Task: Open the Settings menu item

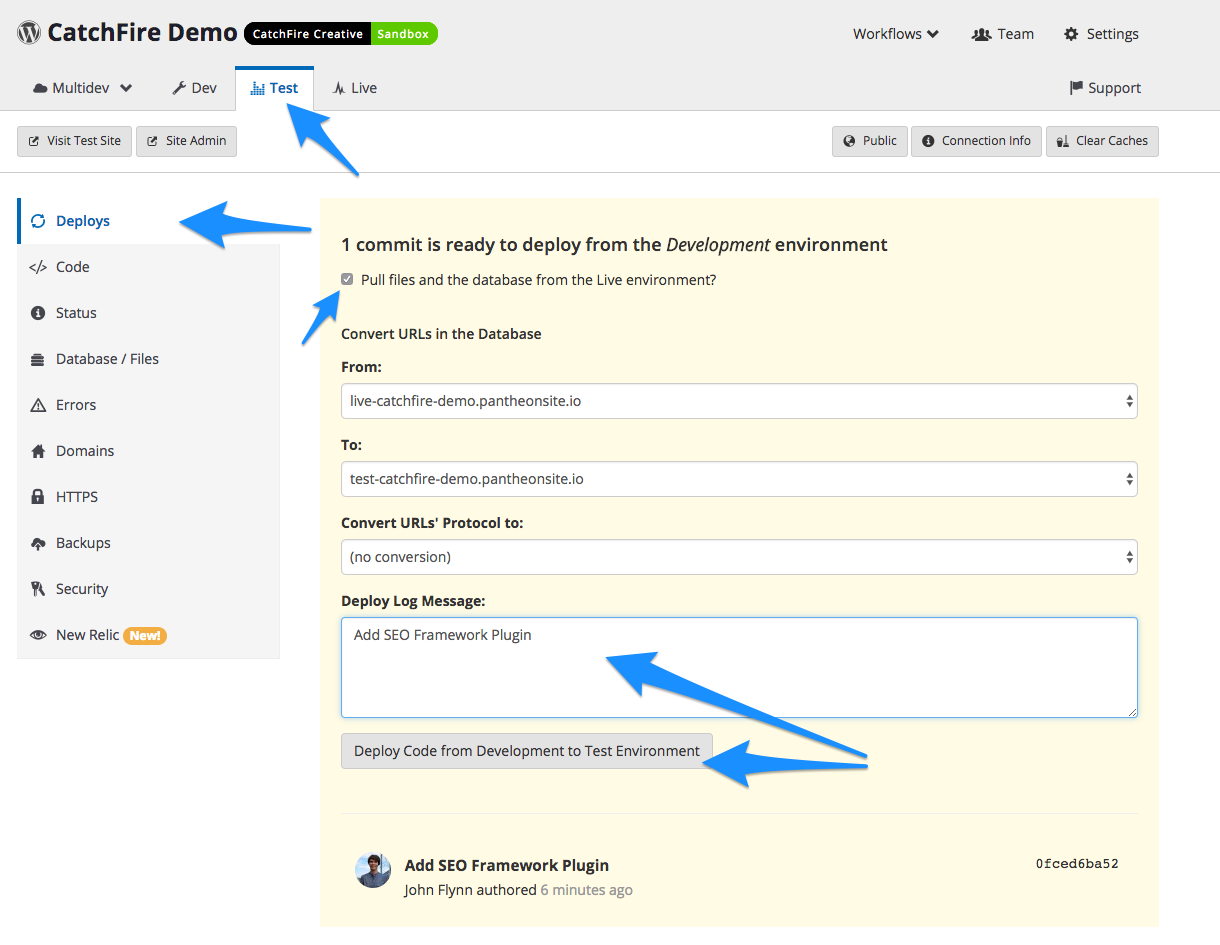Action: pos(1101,34)
